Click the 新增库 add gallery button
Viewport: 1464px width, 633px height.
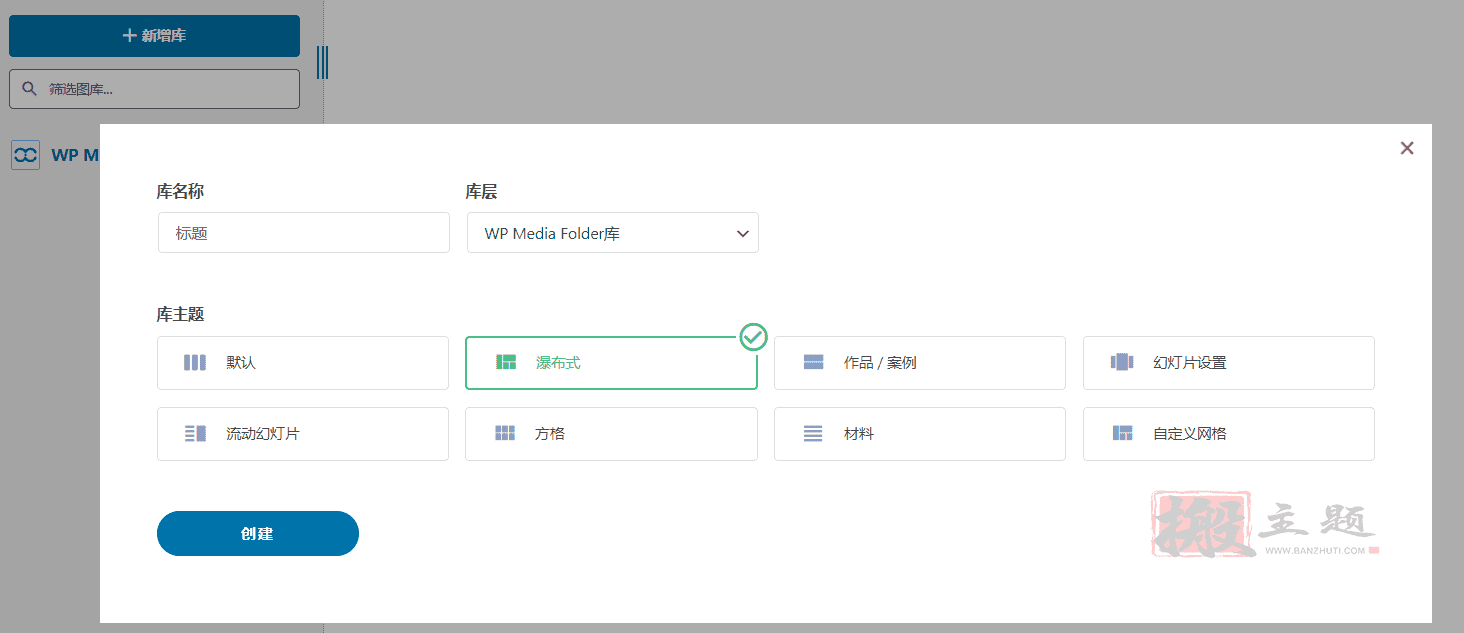(x=154, y=36)
